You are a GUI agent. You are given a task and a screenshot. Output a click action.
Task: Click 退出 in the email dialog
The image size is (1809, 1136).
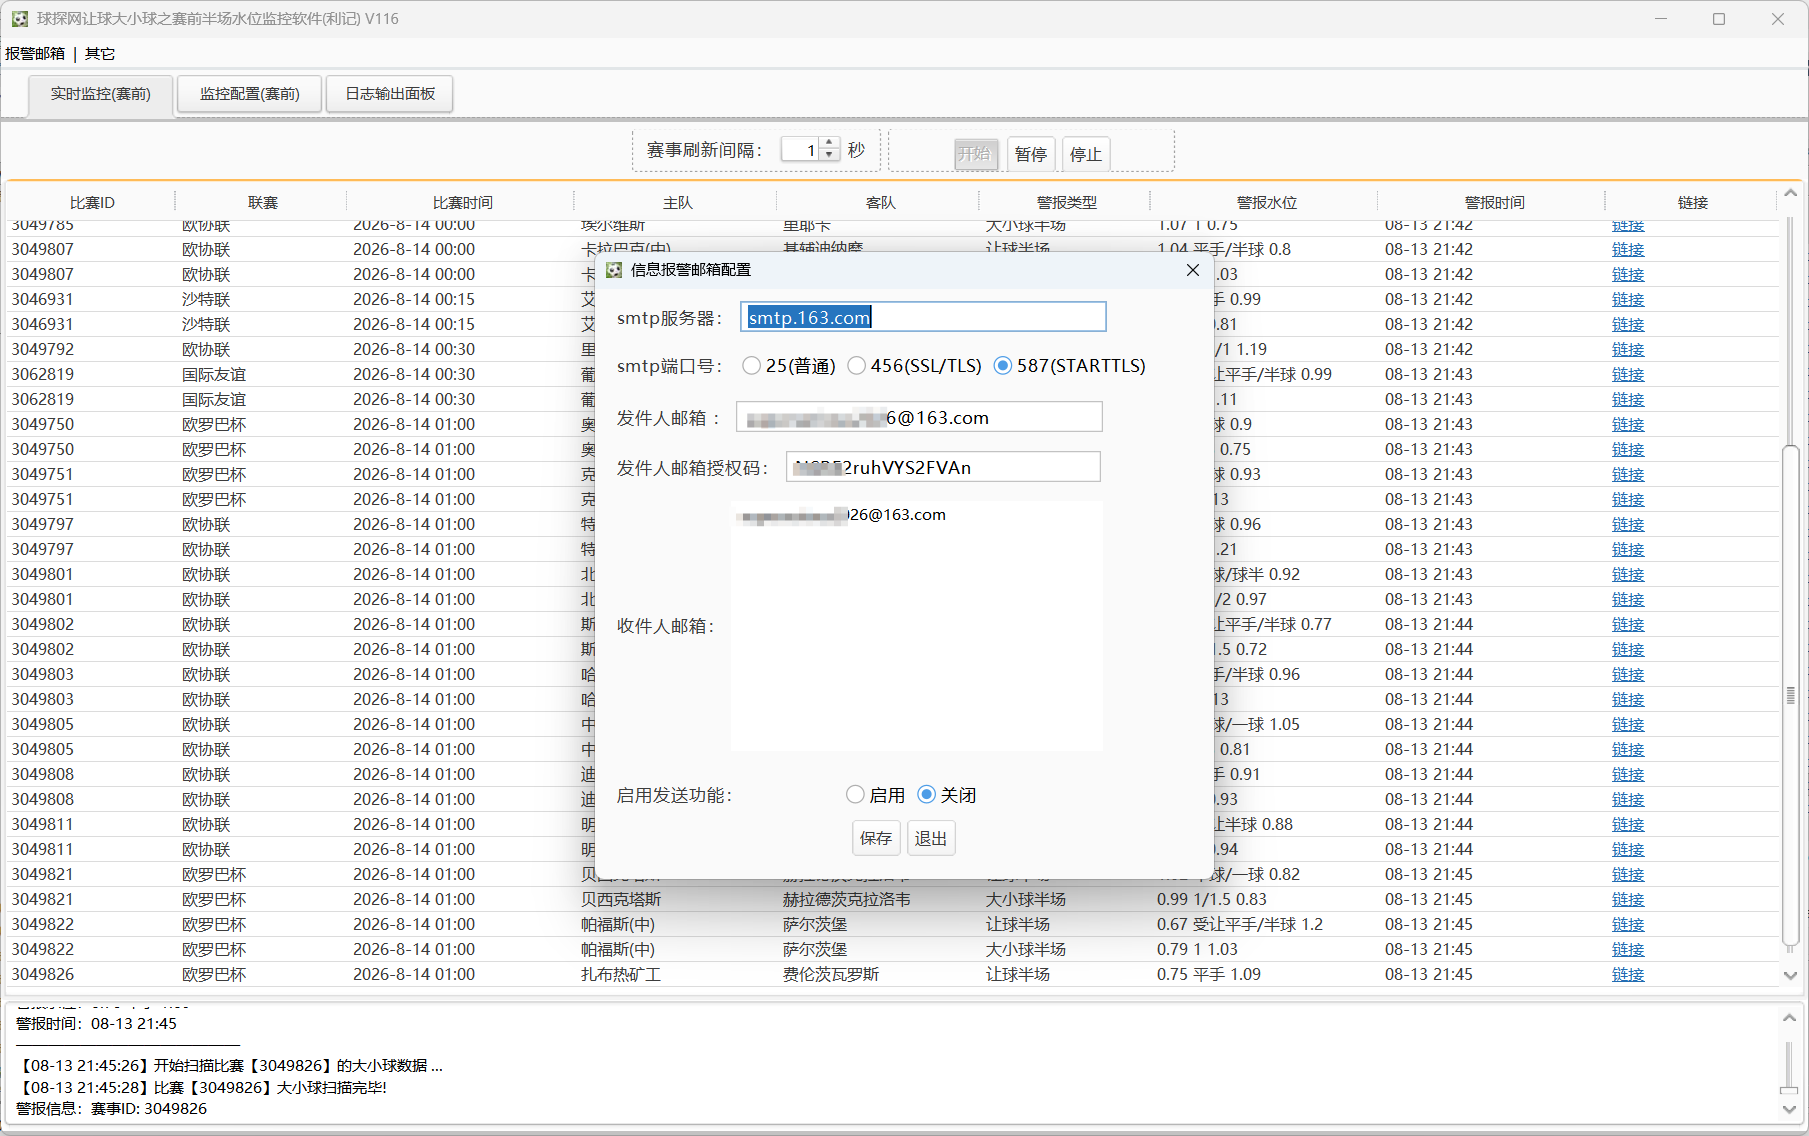pyautogui.click(x=931, y=838)
